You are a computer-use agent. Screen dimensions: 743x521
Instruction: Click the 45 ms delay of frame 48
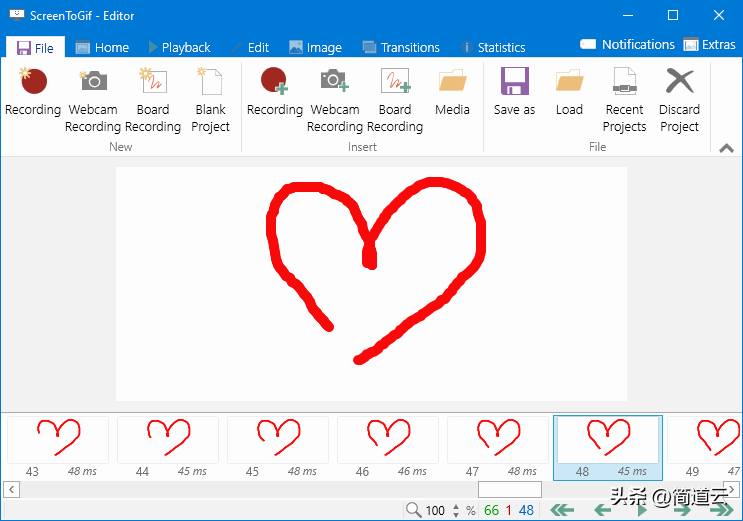[632, 471]
